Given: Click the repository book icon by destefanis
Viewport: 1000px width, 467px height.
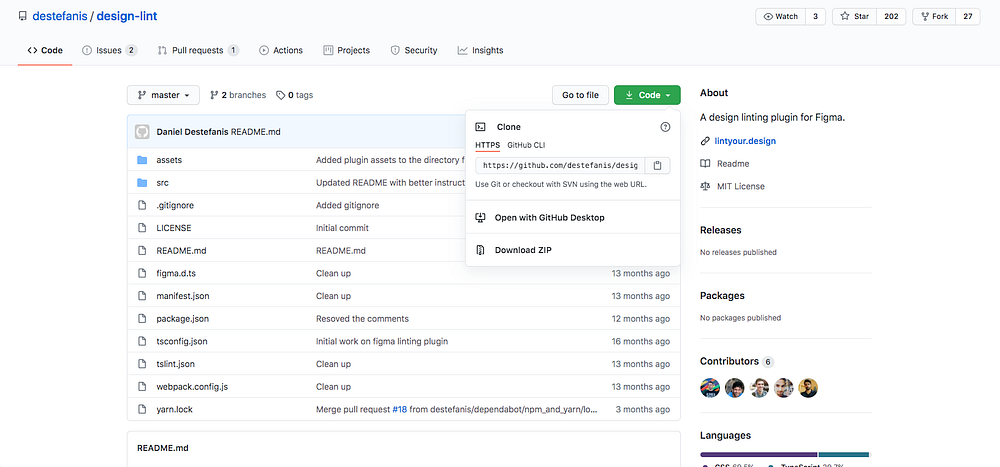Looking at the screenshot, I should point(23,16).
